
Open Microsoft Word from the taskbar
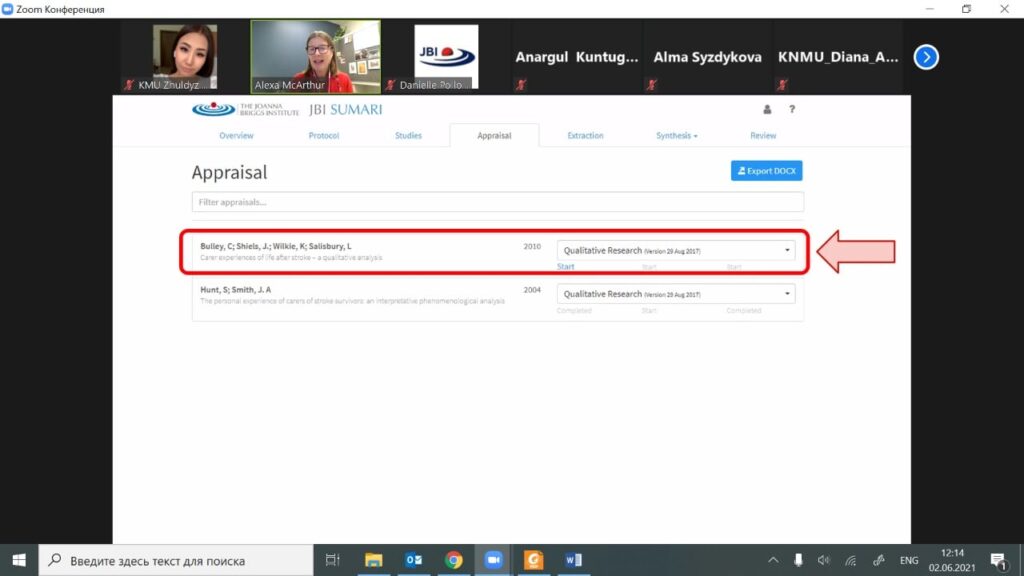click(x=573, y=560)
